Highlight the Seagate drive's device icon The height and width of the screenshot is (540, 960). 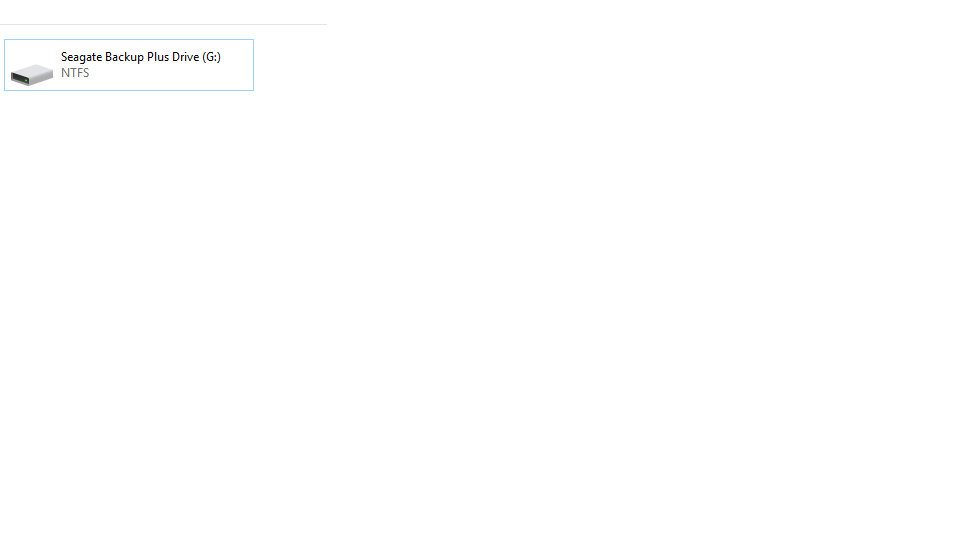click(32, 74)
